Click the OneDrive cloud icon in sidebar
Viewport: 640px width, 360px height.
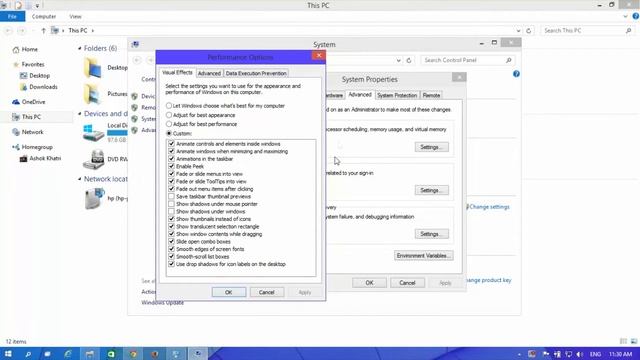pyautogui.click(x=16, y=102)
